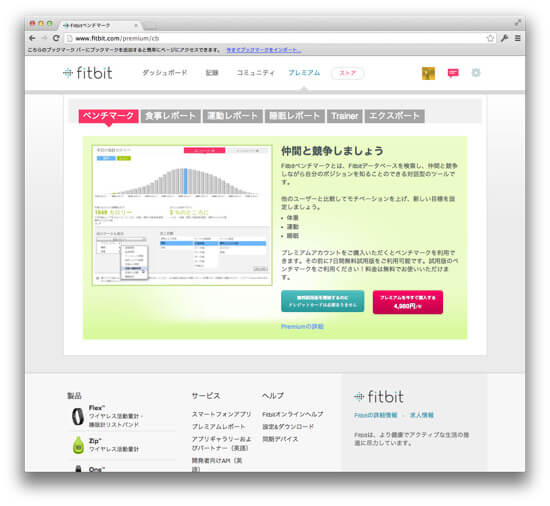The image size is (550, 506).
Task: Click the fitbit logo in the footer
Action: pos(379,397)
